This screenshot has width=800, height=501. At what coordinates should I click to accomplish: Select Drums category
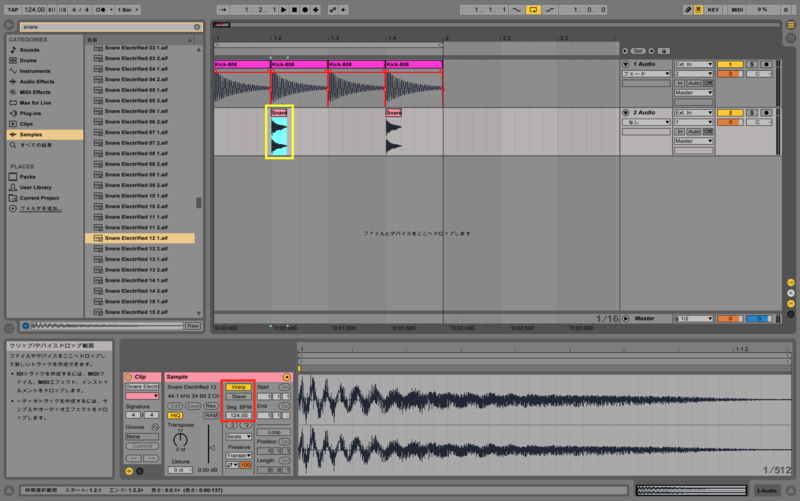28,60
